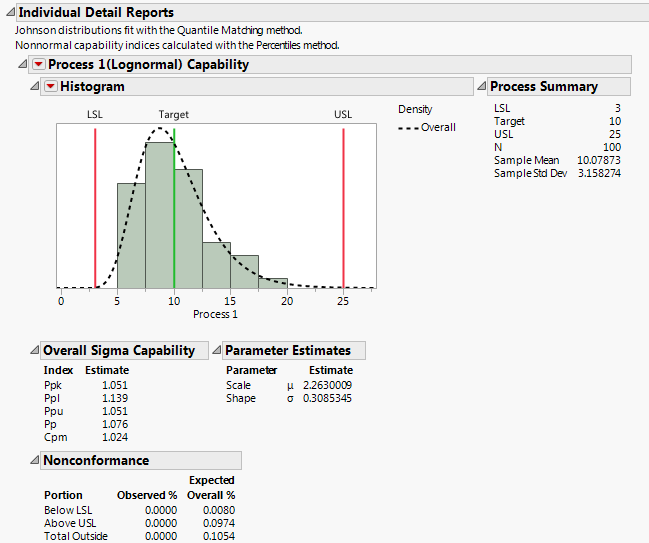Open the Process 1(Lognormal) Capability red triangle menu
649x543 pixels.
(38, 65)
